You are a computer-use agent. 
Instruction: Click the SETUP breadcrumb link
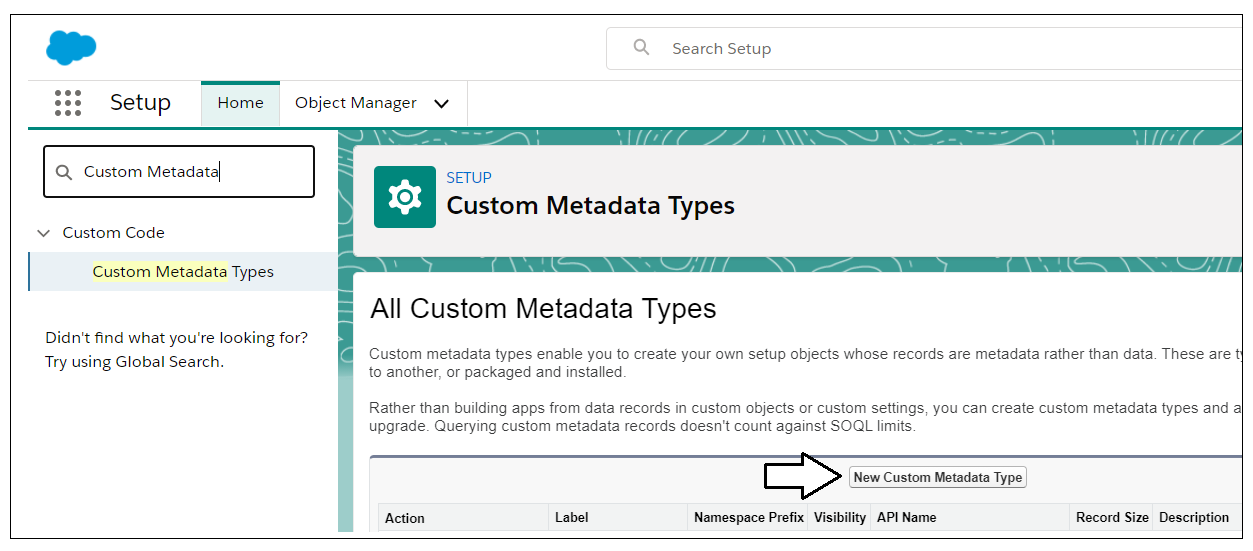(x=469, y=178)
